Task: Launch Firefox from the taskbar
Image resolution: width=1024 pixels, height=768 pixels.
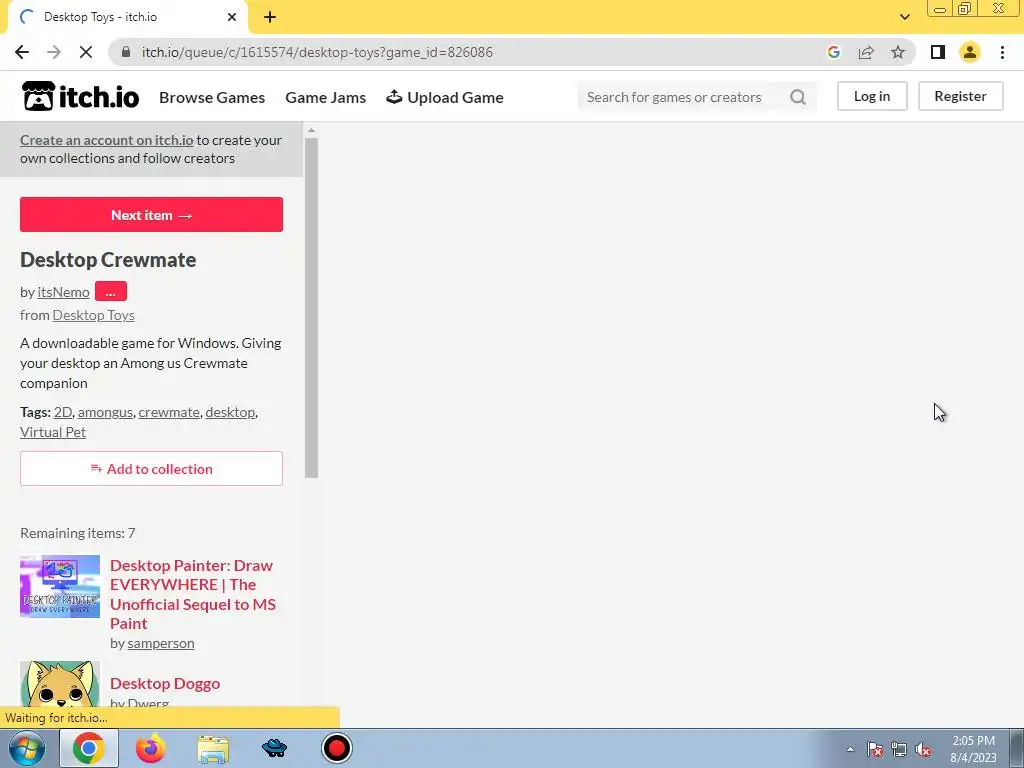Action: coord(150,748)
